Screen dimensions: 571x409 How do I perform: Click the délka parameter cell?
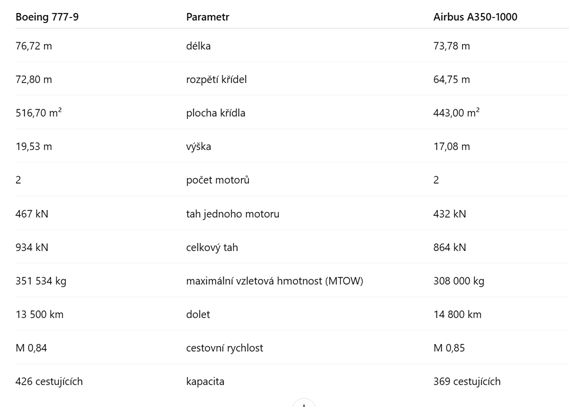point(198,46)
